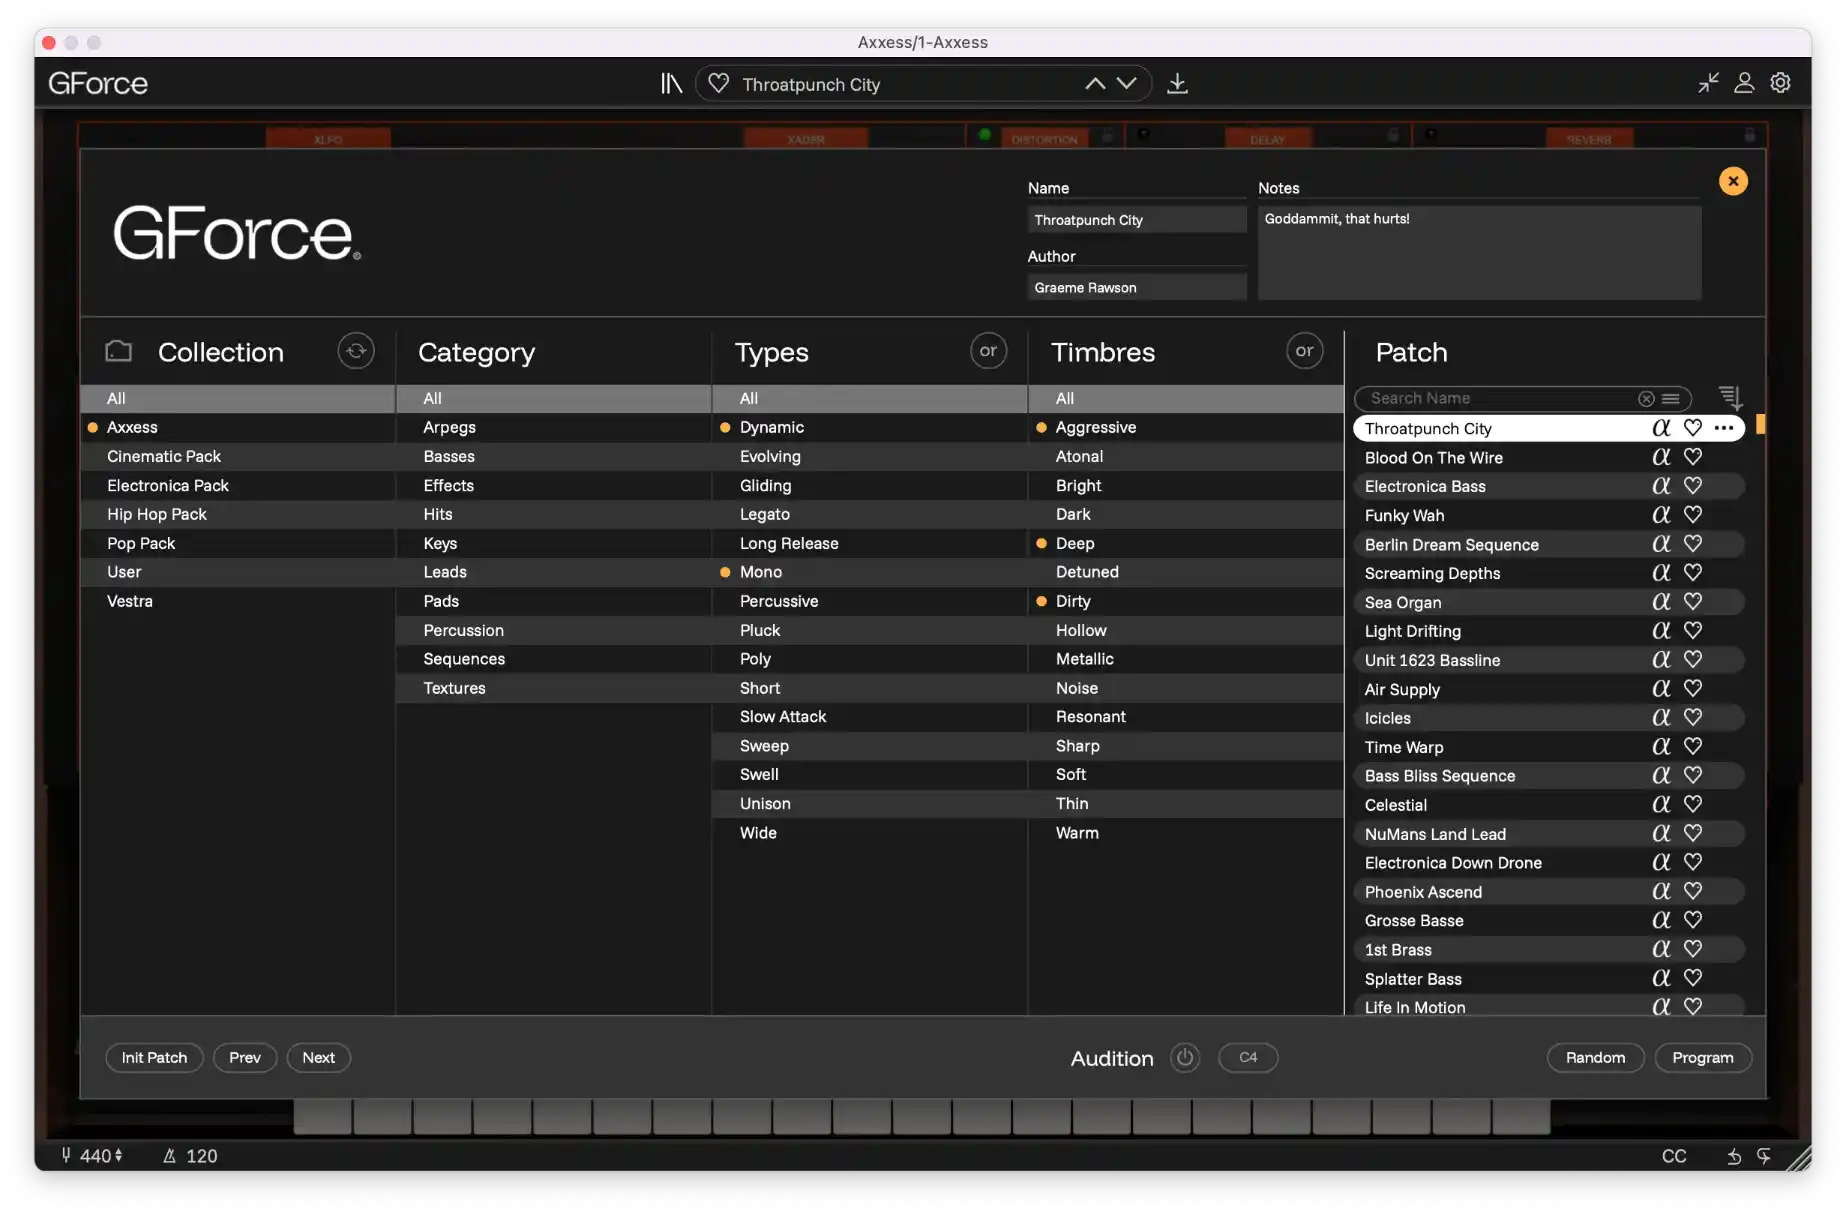Click the Random button
The image size is (1846, 1212).
pyautogui.click(x=1596, y=1058)
